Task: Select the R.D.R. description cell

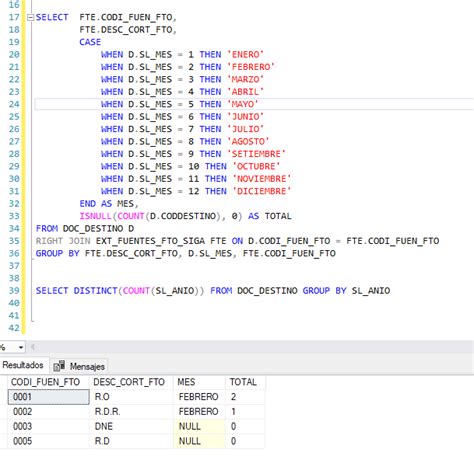Action: 131,412
